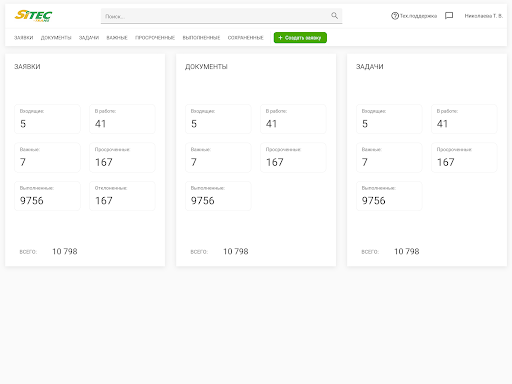This screenshot has height=384, width=512.
Task: Open Просроченные tile in Документы card
Action: (293, 157)
